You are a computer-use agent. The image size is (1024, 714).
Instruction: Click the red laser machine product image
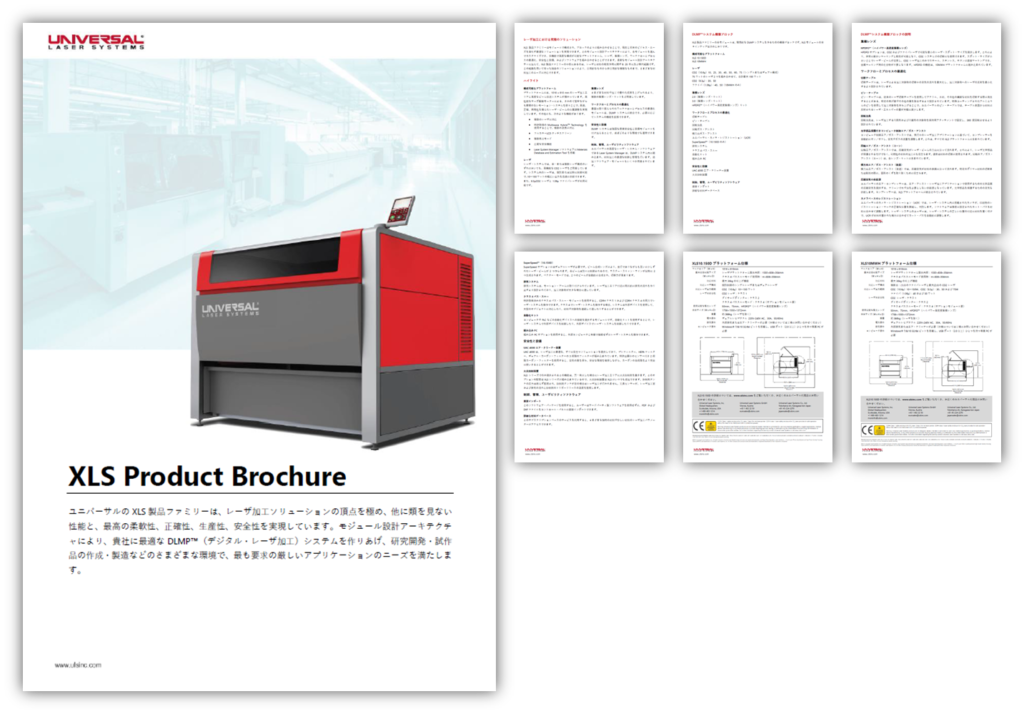click(x=333, y=323)
